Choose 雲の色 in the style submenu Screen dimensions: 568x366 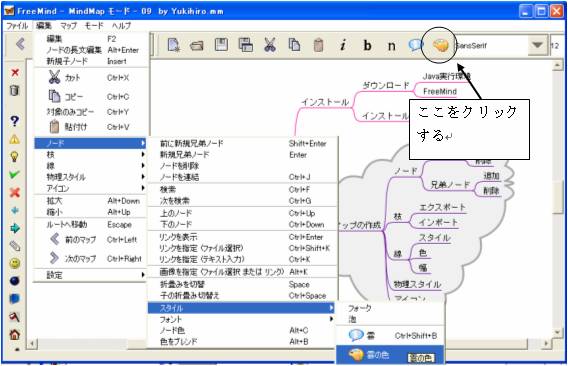[390, 354]
